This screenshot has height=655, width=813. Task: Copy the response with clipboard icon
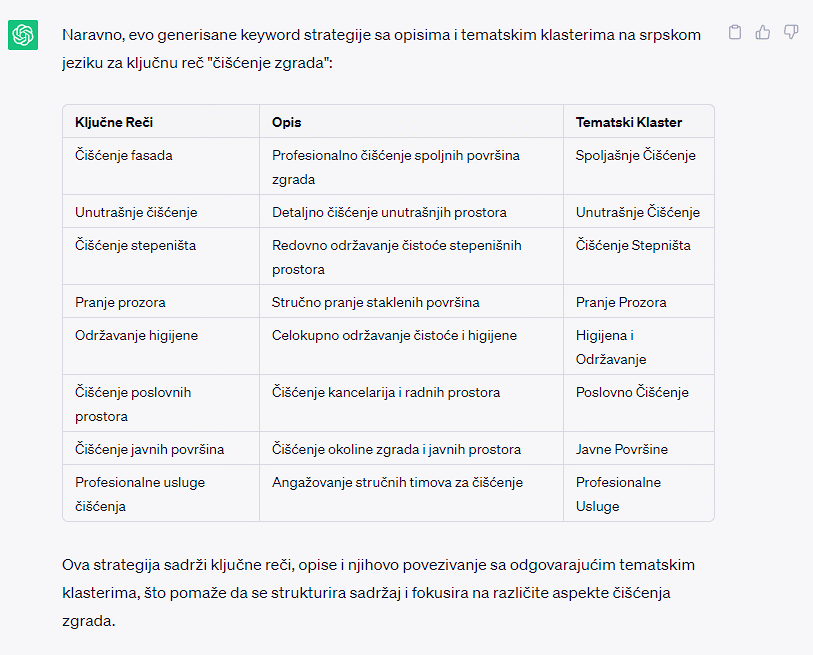(x=735, y=32)
